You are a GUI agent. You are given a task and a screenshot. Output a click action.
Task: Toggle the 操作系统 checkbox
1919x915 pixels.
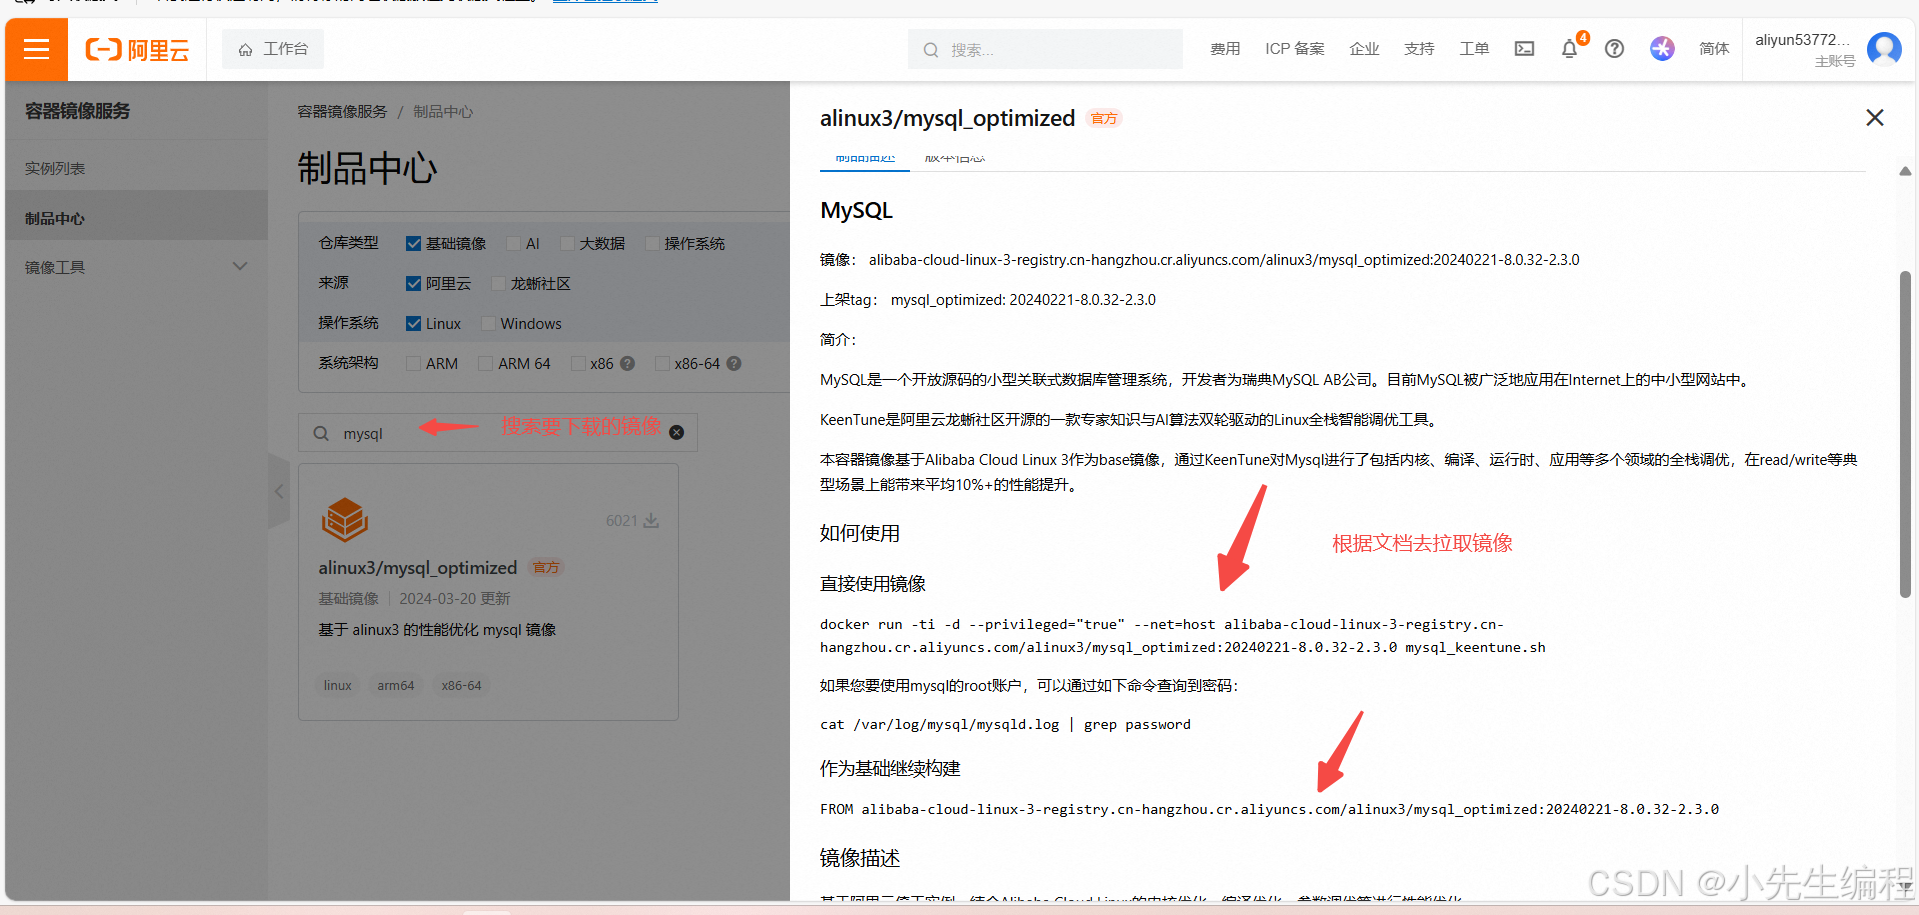tap(652, 244)
